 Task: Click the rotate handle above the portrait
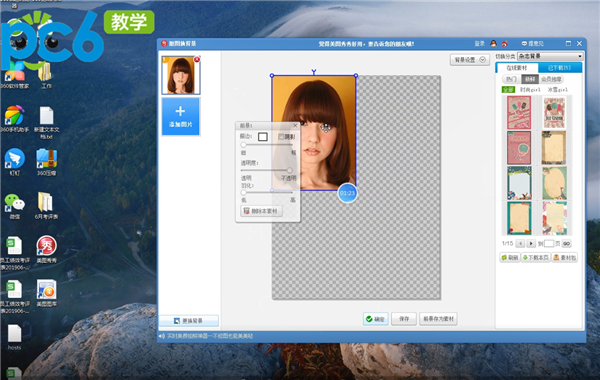314,72
